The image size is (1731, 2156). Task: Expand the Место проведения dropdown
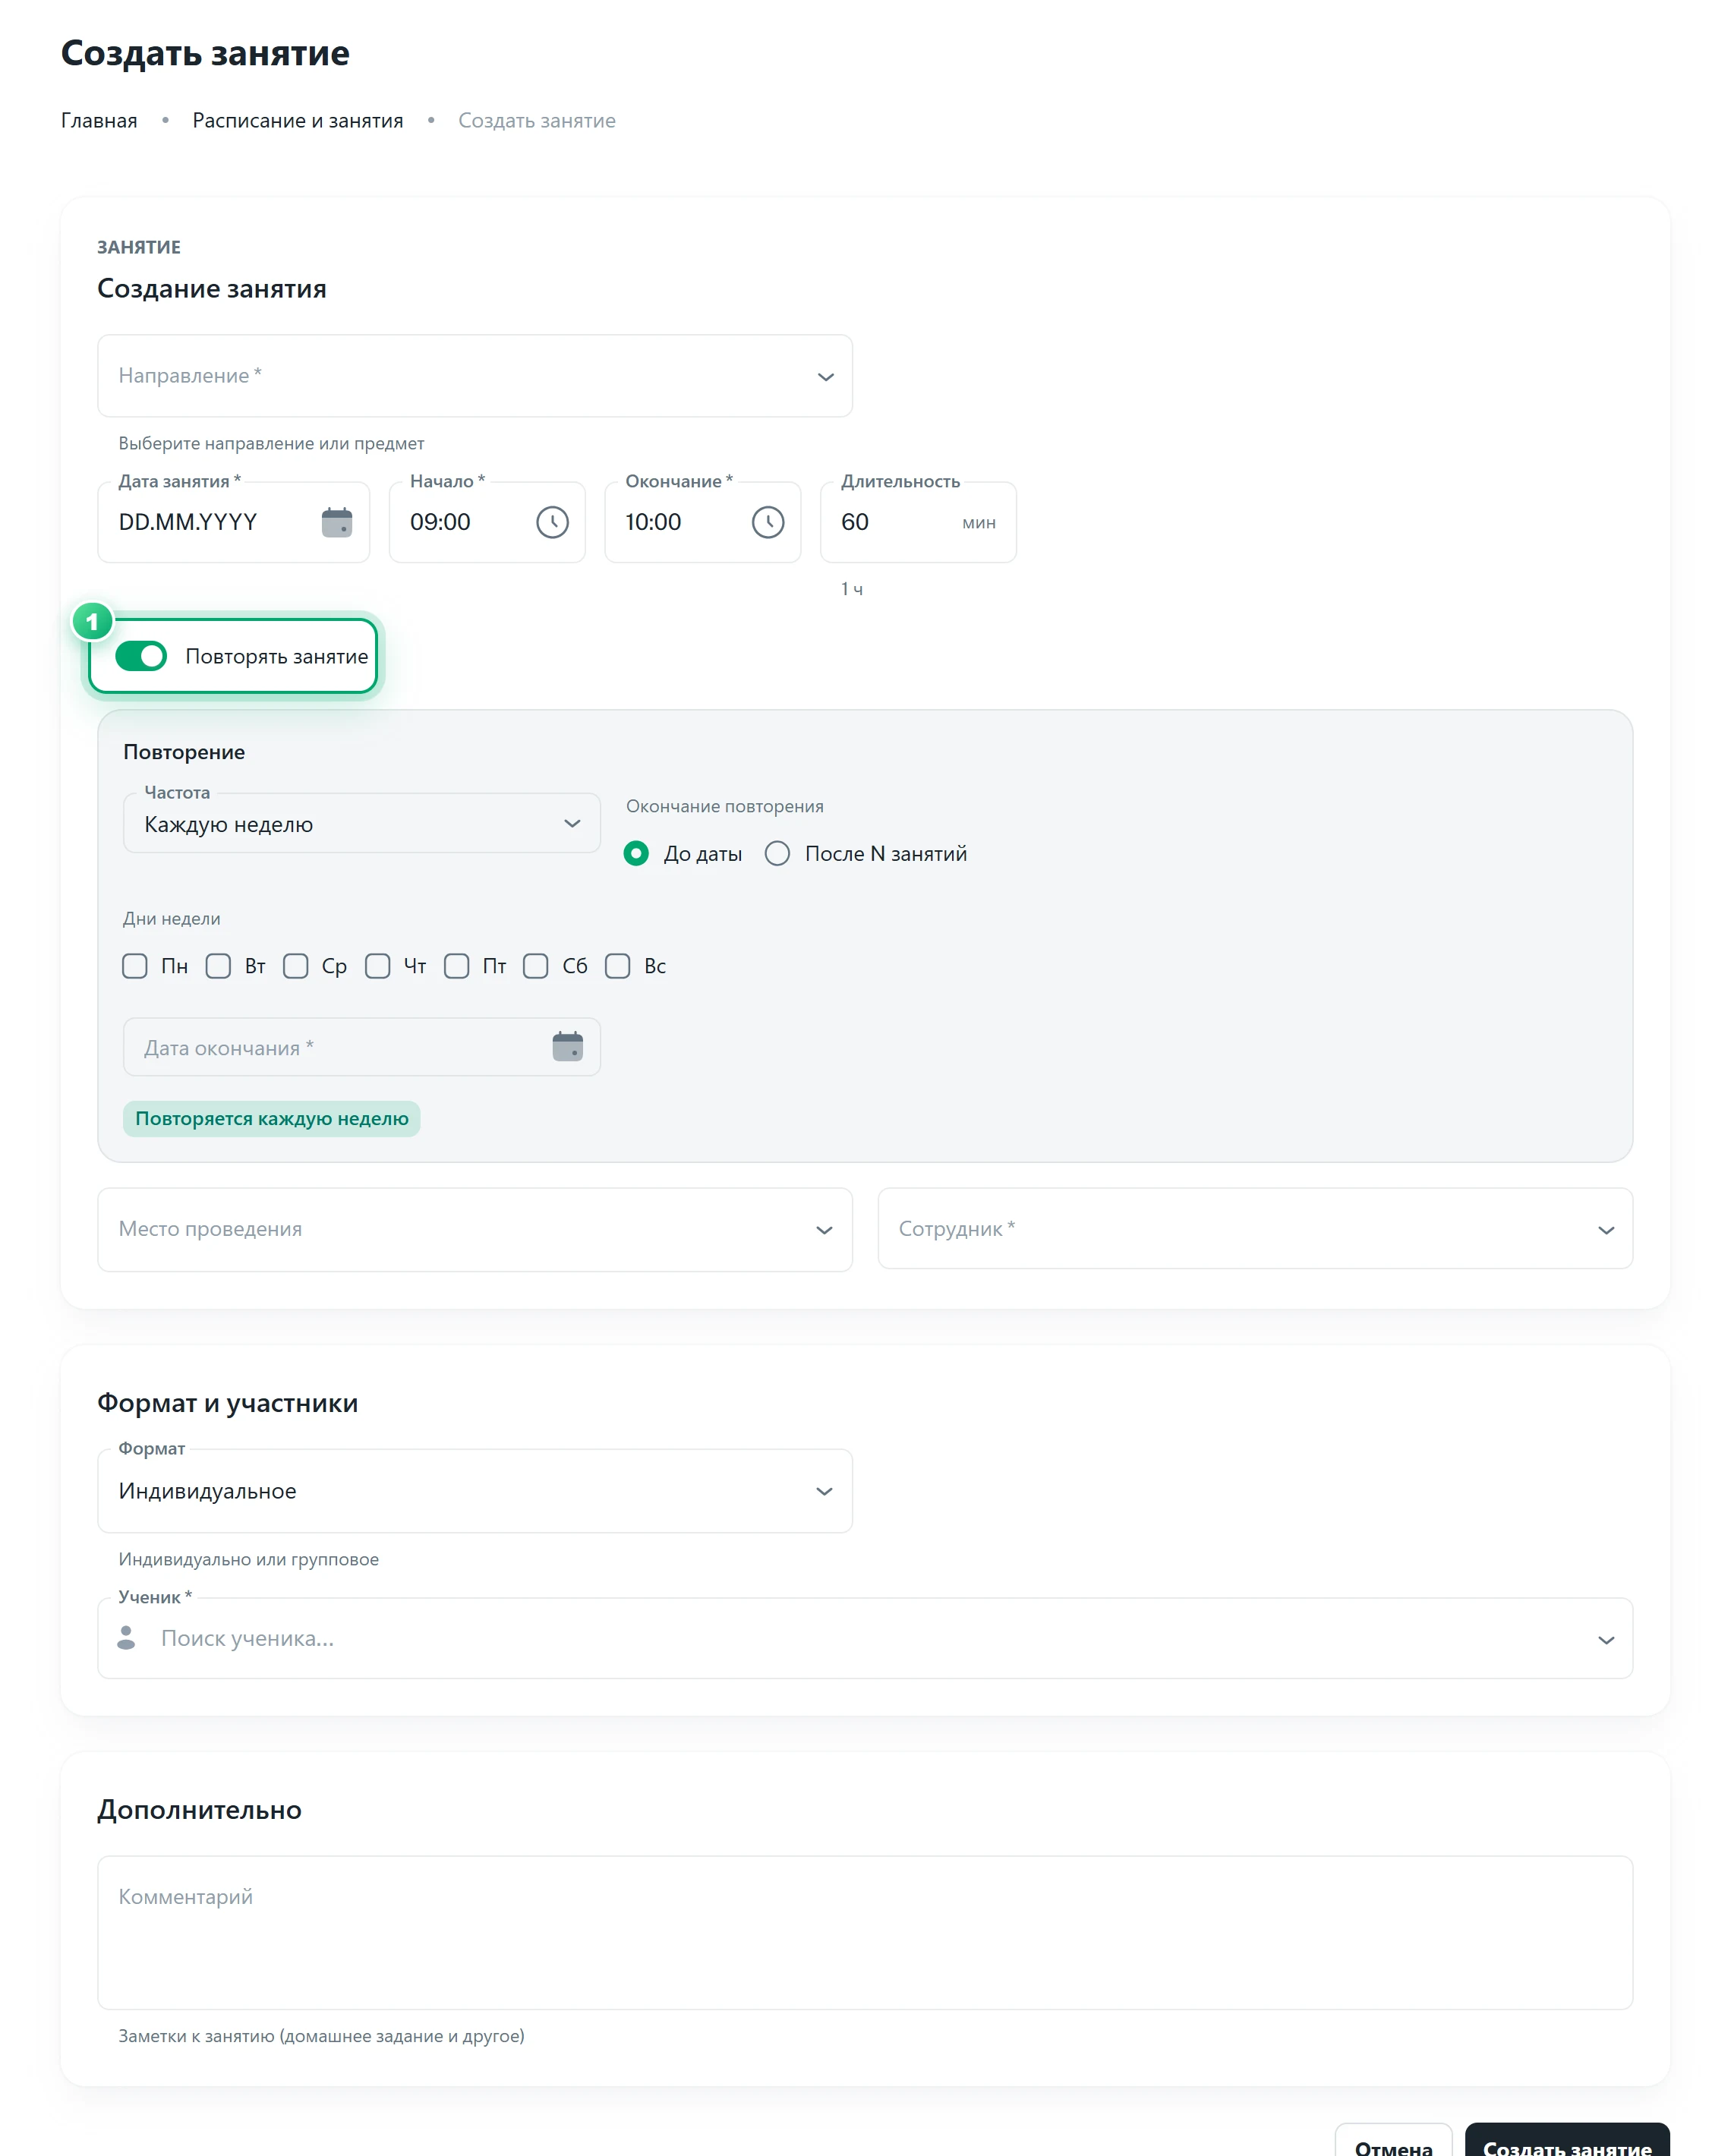coord(475,1229)
